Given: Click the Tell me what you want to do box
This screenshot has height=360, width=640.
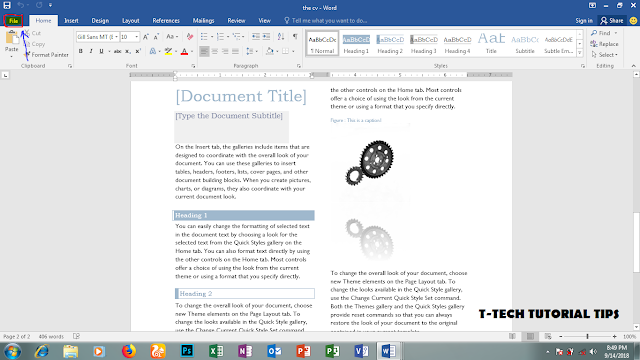Looking at the screenshot, I should pos(326,20).
